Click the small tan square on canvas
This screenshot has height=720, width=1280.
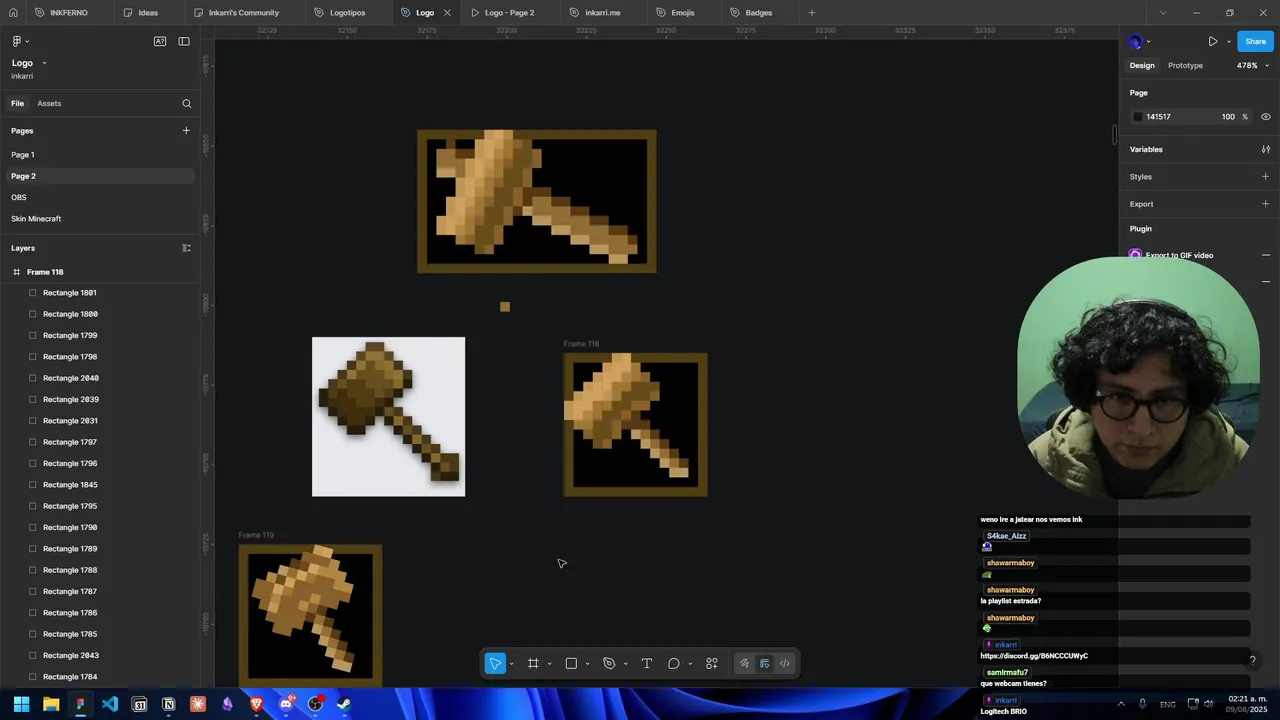click(x=505, y=307)
